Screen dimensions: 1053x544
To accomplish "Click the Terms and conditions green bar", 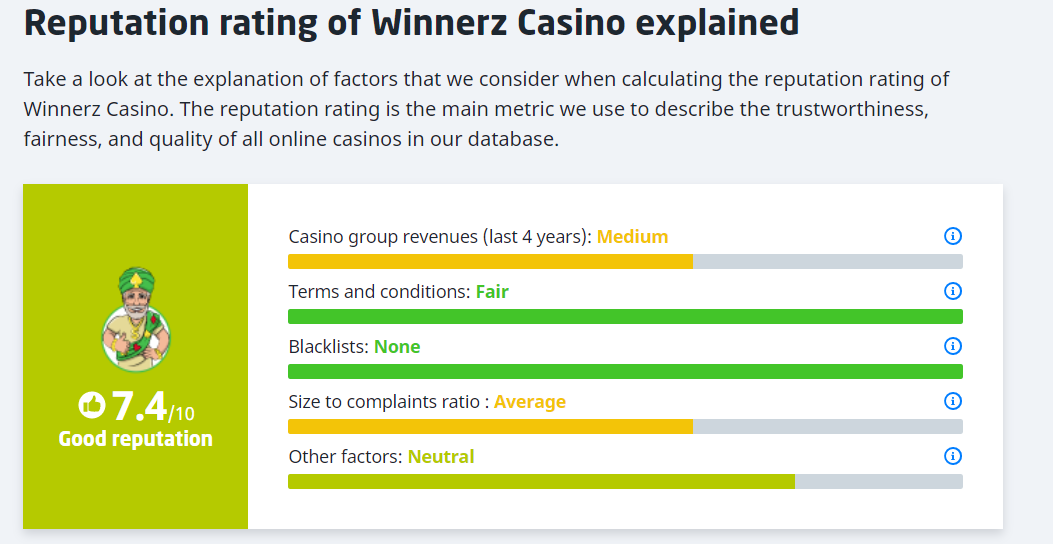I will (x=625, y=317).
